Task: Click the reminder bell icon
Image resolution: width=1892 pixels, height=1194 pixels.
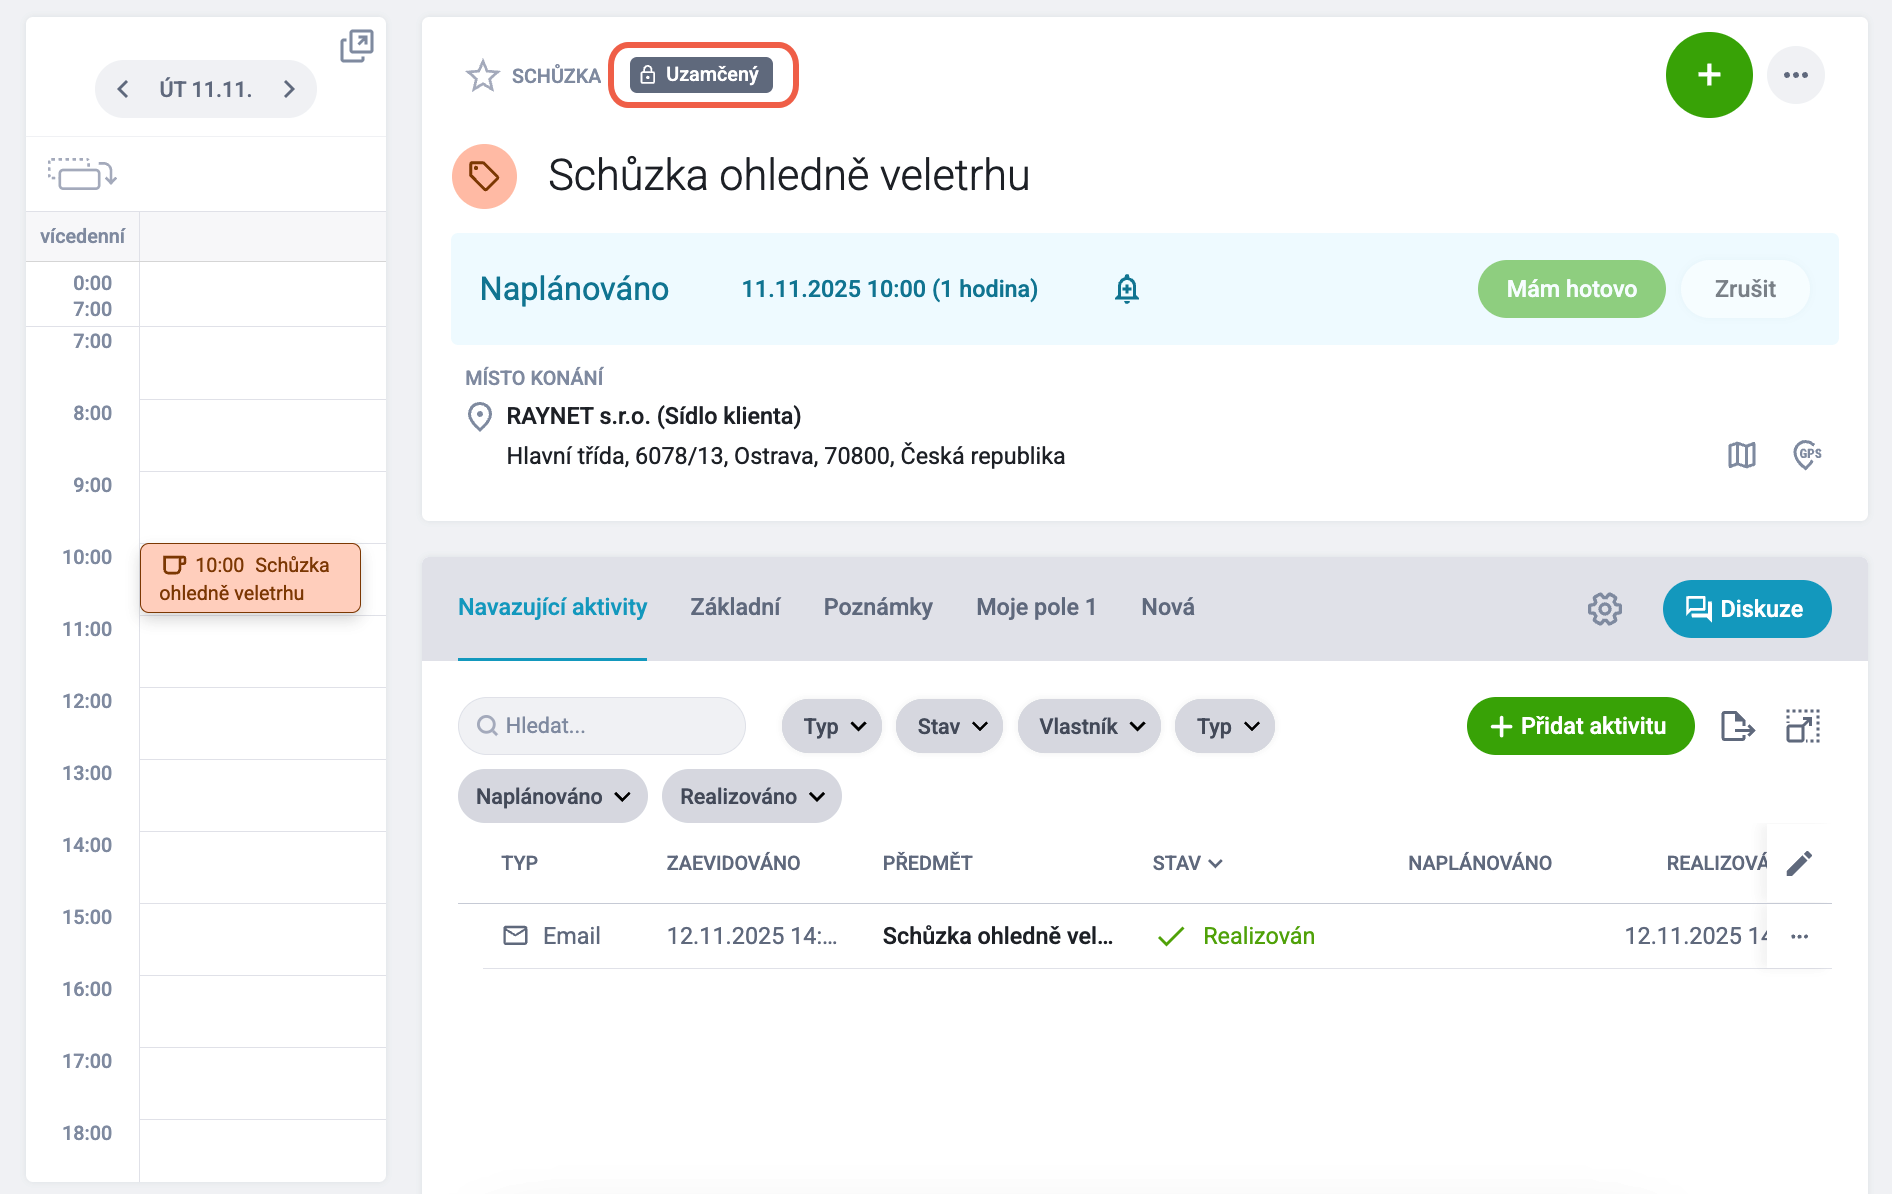Action: (1127, 289)
